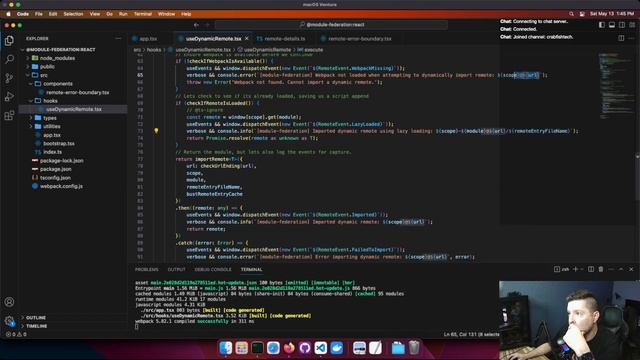Click the hooks breadcrumb segment
This screenshot has height=360, width=640.
coord(154,50)
